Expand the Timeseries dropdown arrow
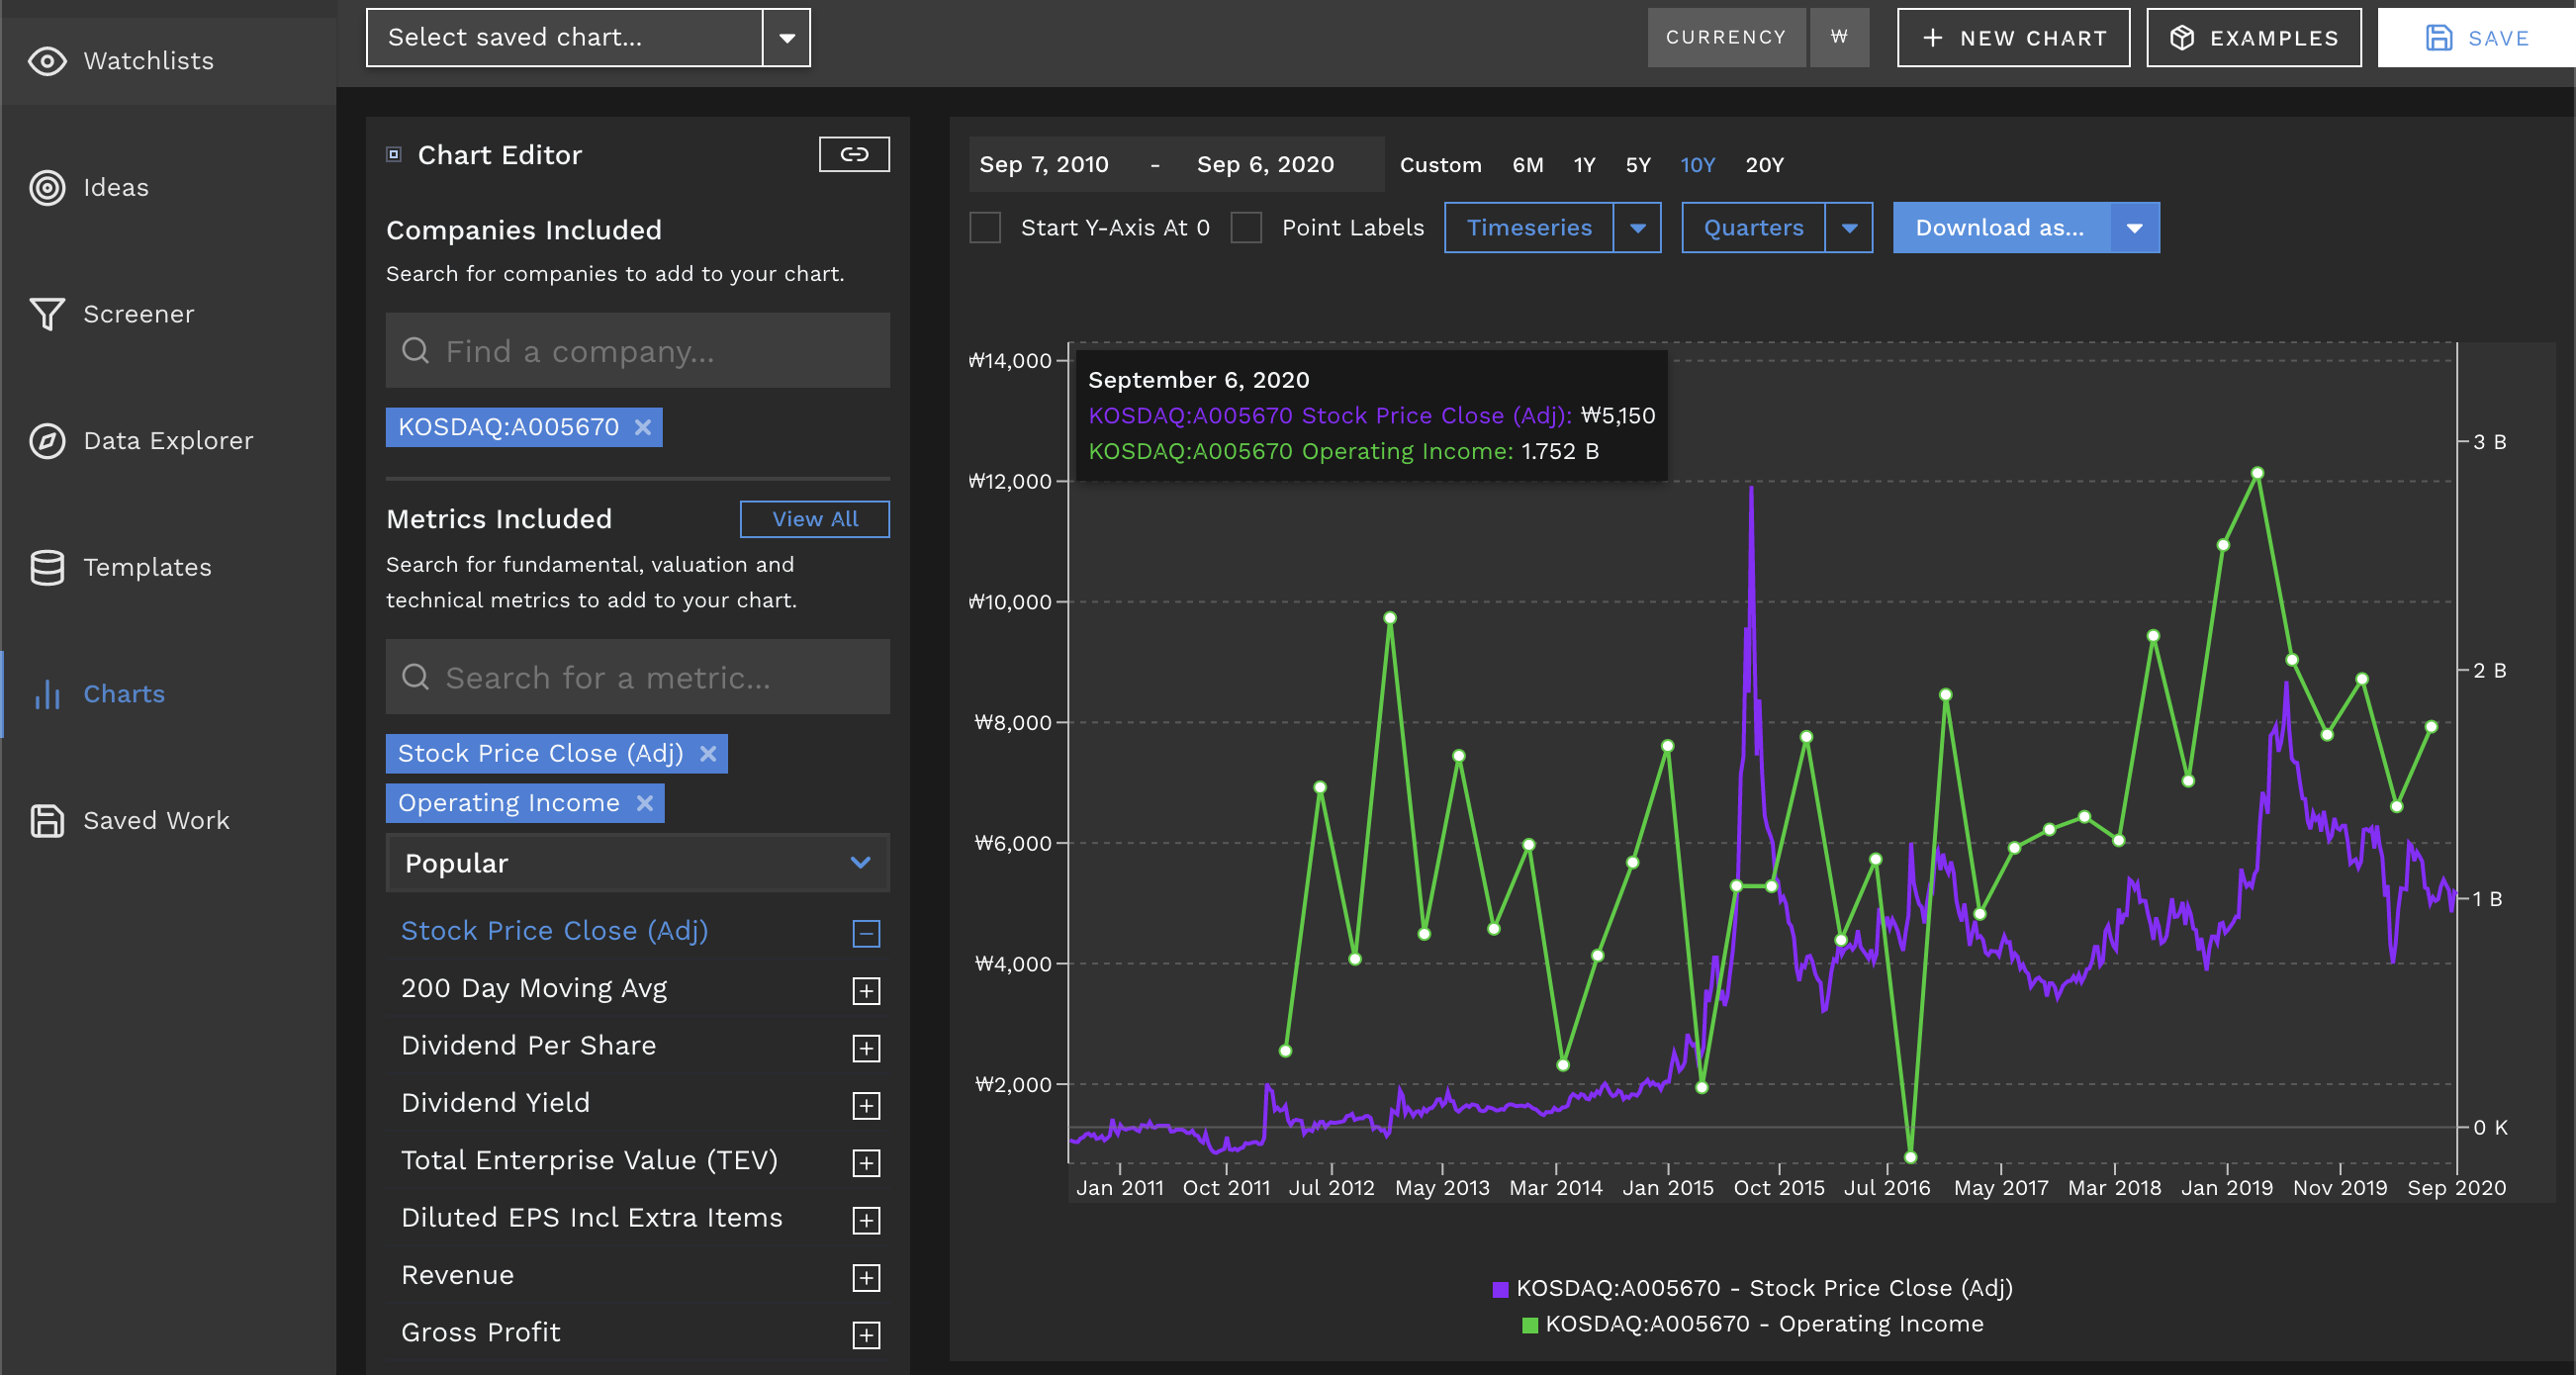Viewport: 2576px width, 1375px height. [x=1637, y=228]
